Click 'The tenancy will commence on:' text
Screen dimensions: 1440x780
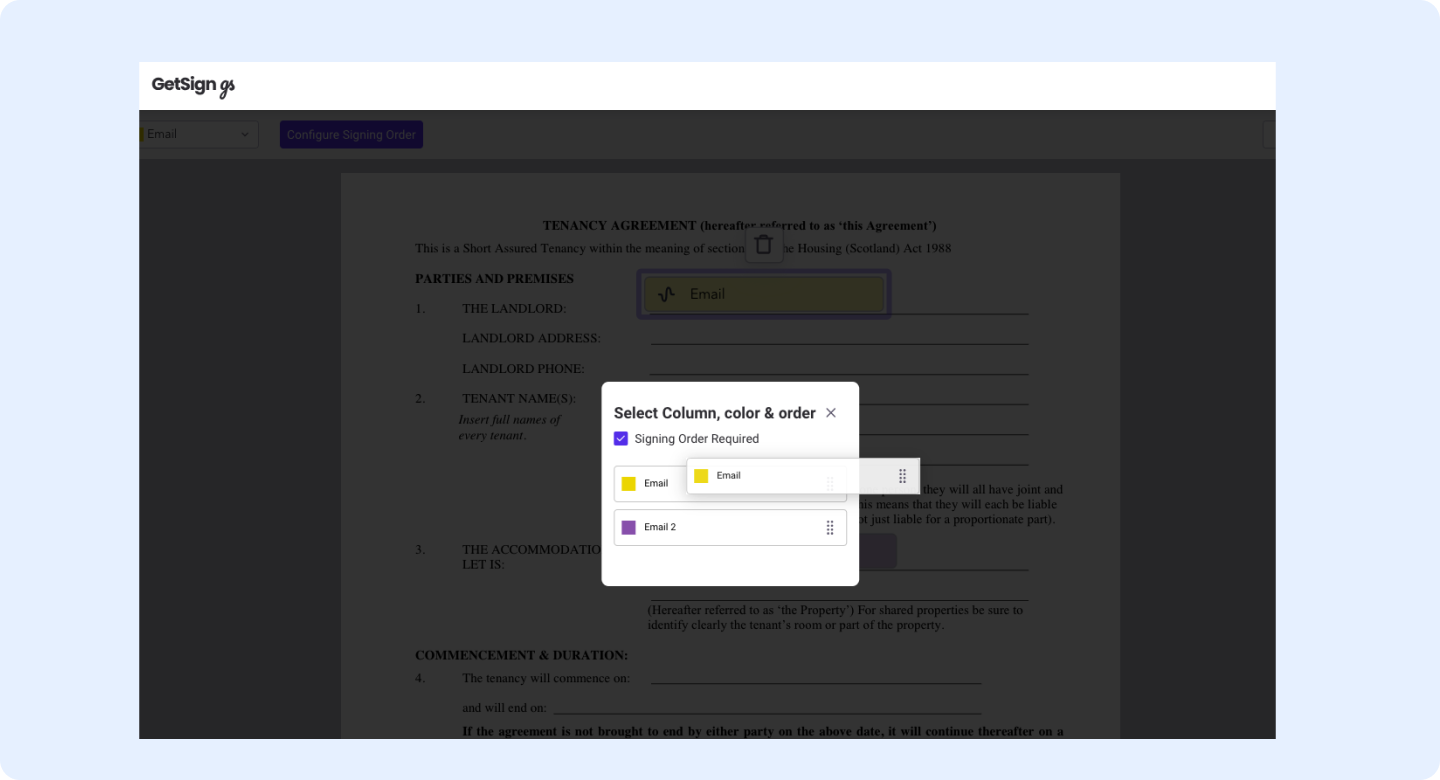(x=546, y=678)
